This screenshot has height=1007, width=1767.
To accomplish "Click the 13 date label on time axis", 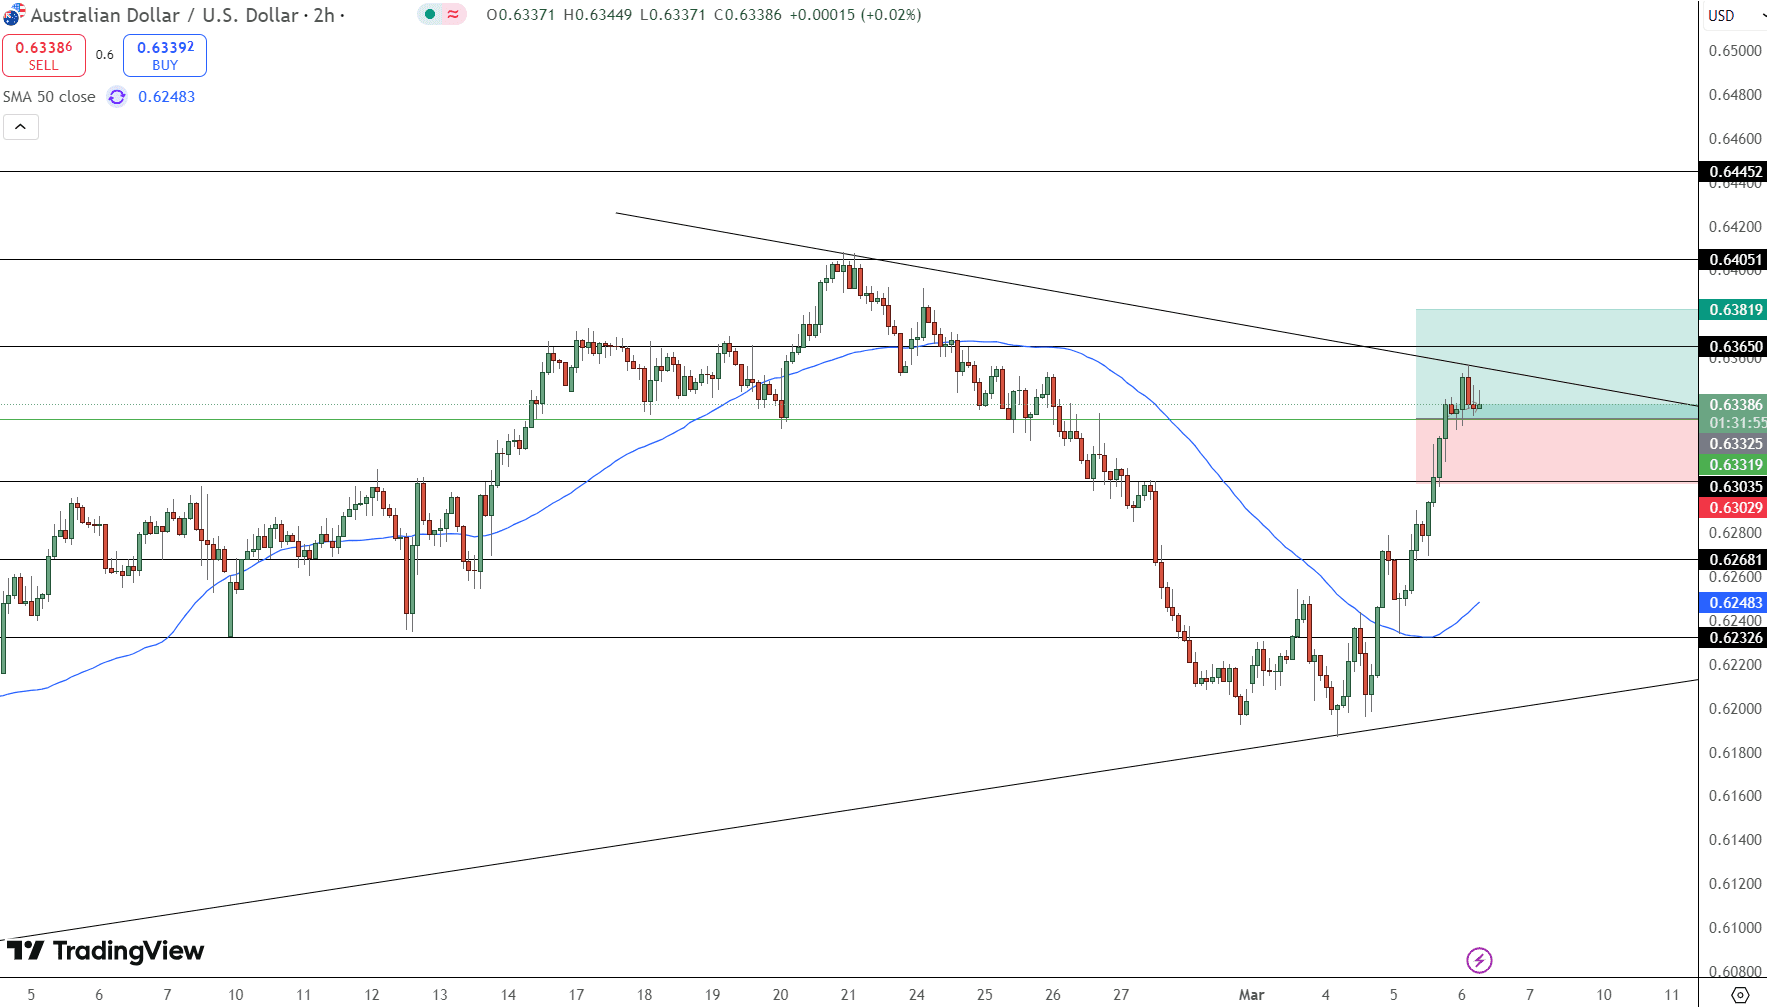I will [x=440, y=995].
